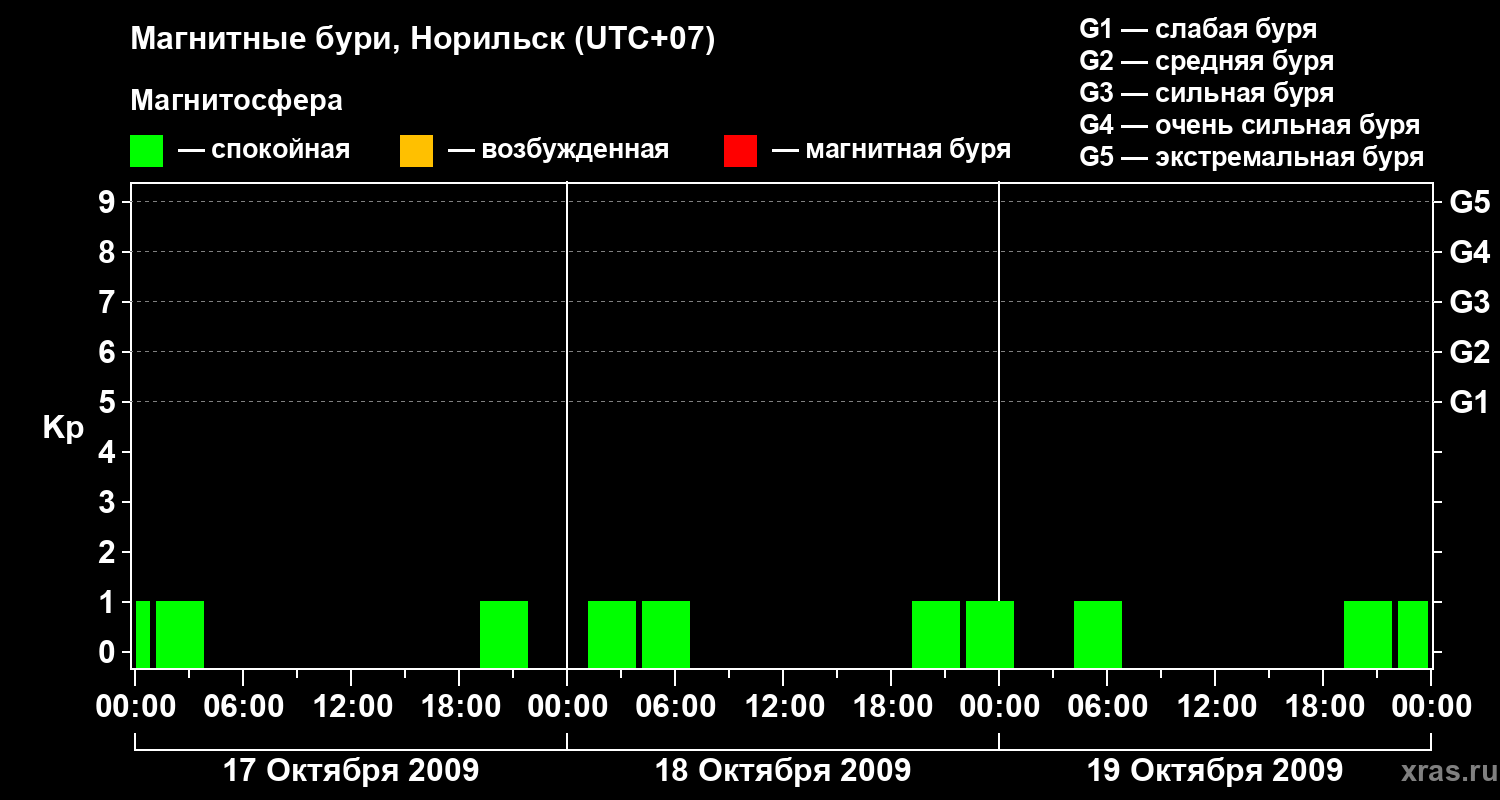Click 'G2 — средняя буря' legend line
1500x800 pixels.
(x=1206, y=62)
